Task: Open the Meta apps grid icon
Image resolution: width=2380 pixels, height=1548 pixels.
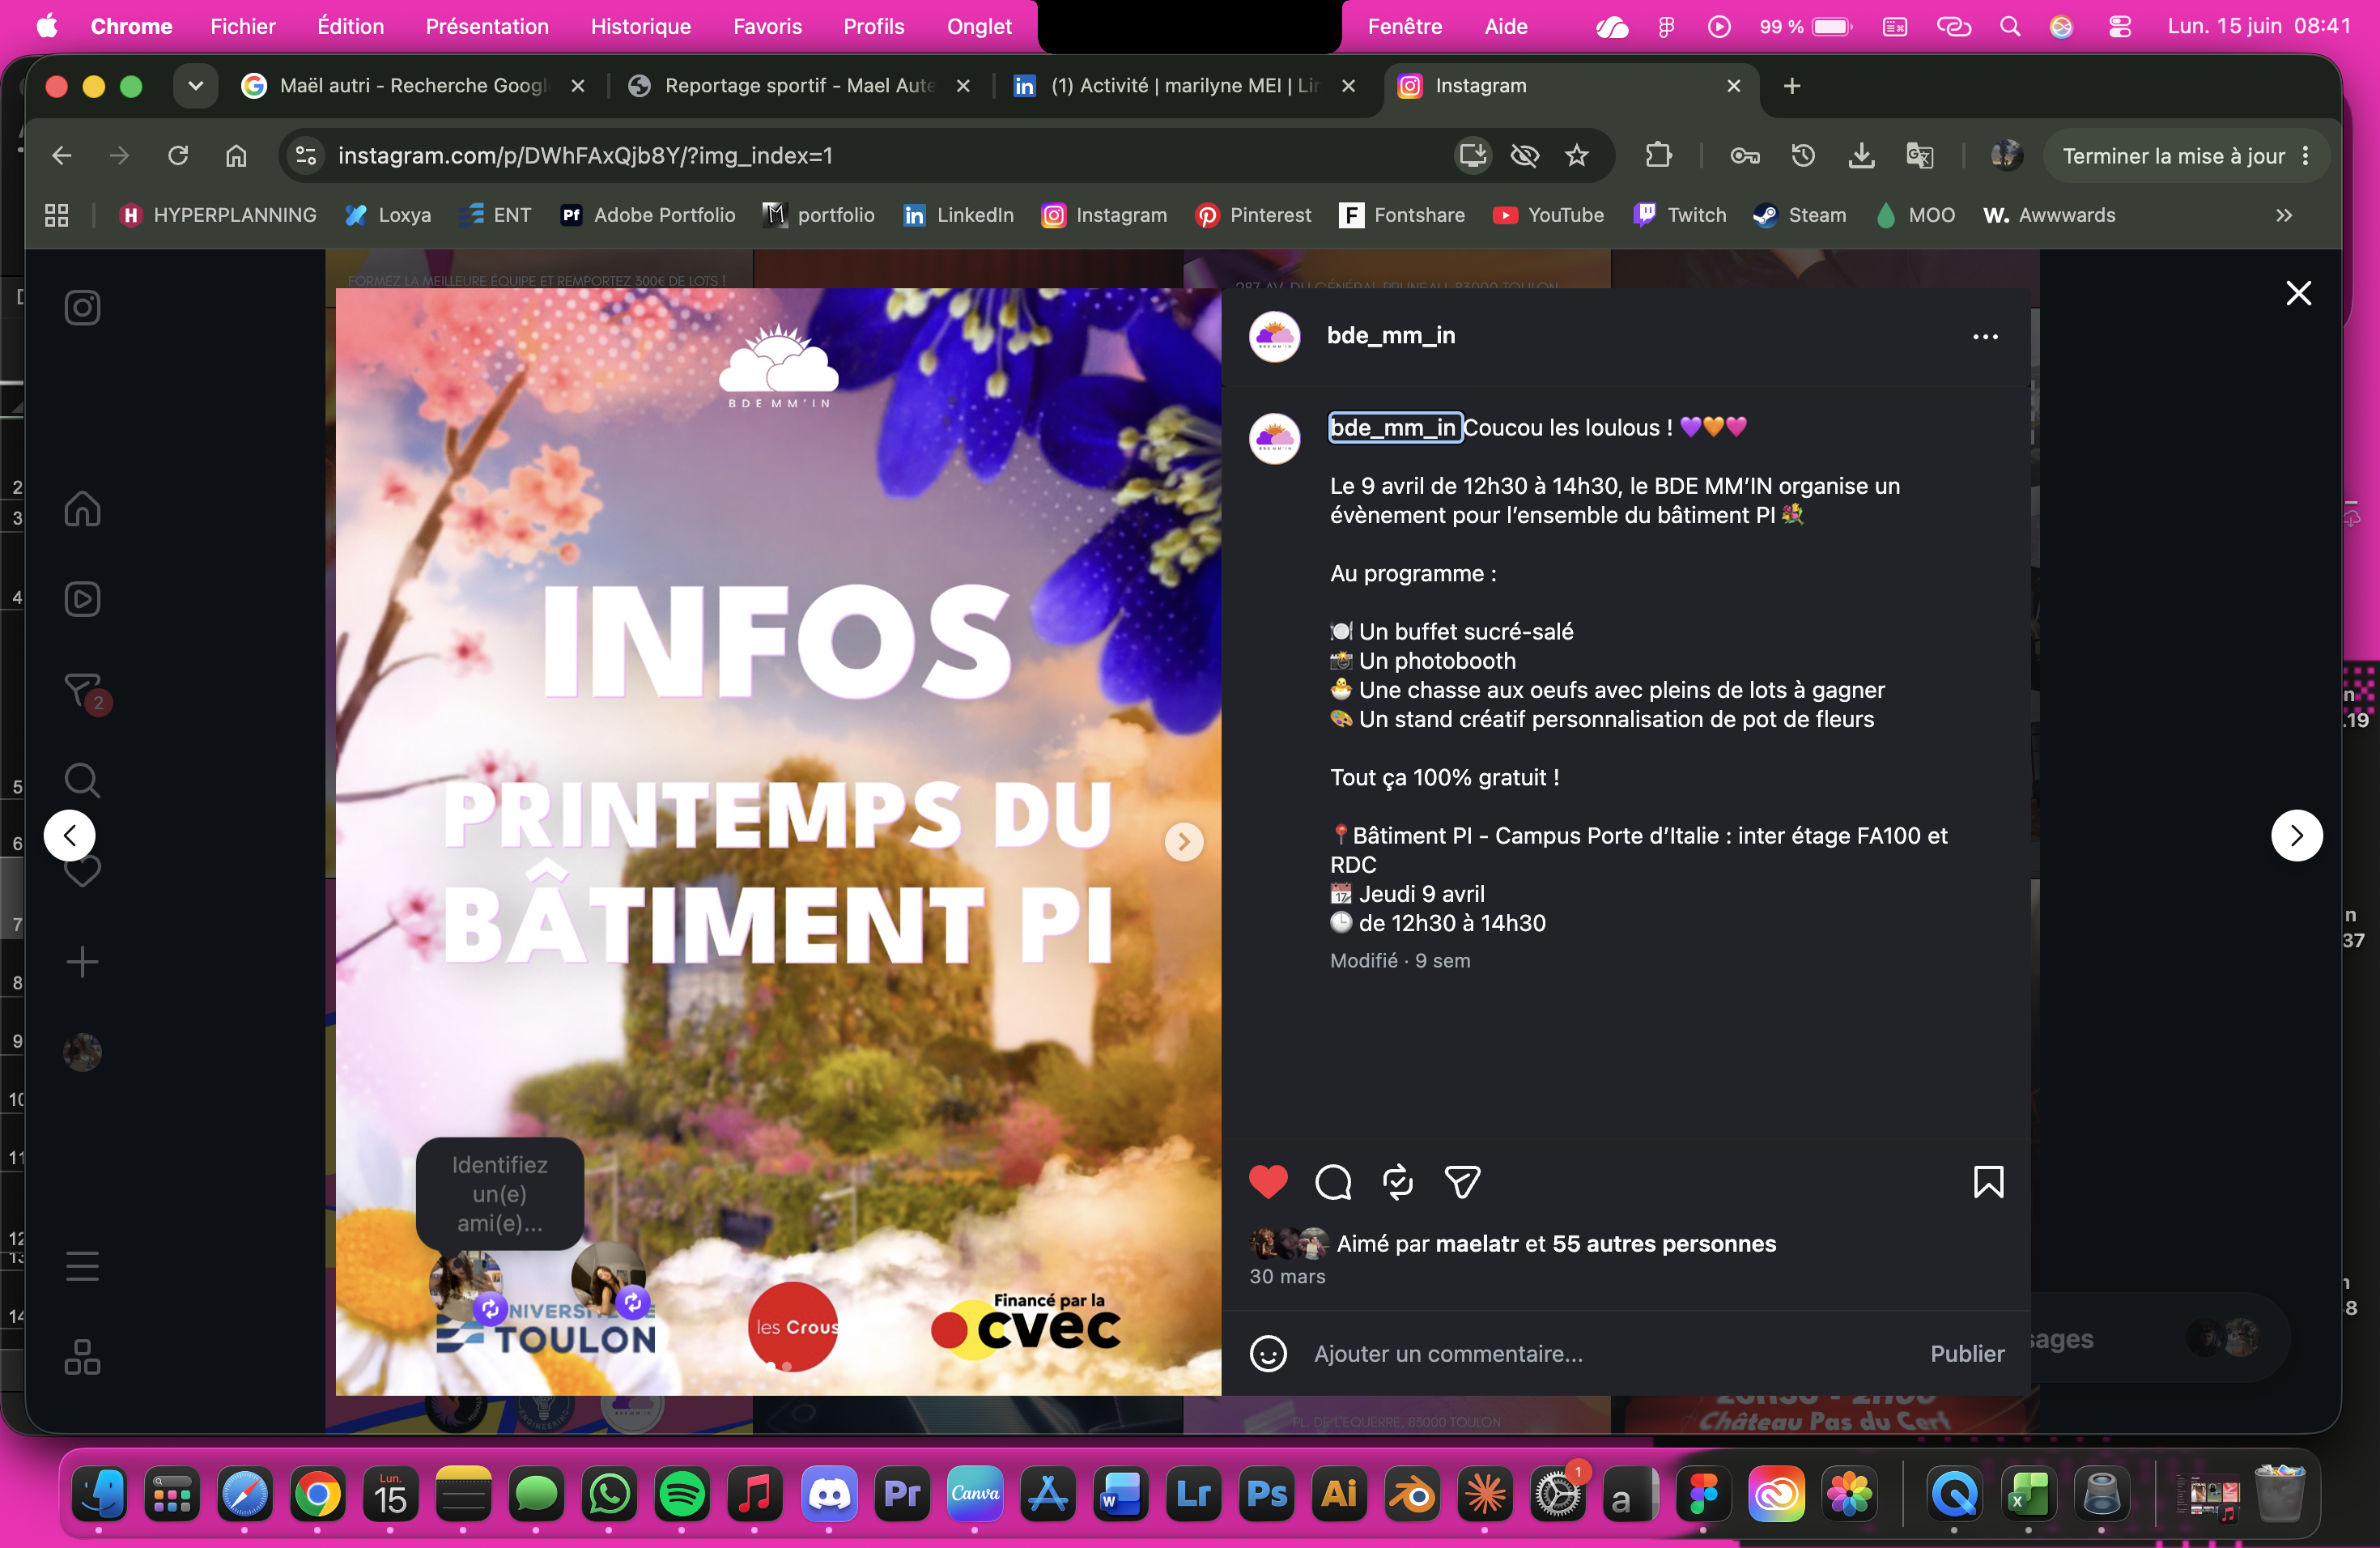Action: click(x=82, y=1357)
